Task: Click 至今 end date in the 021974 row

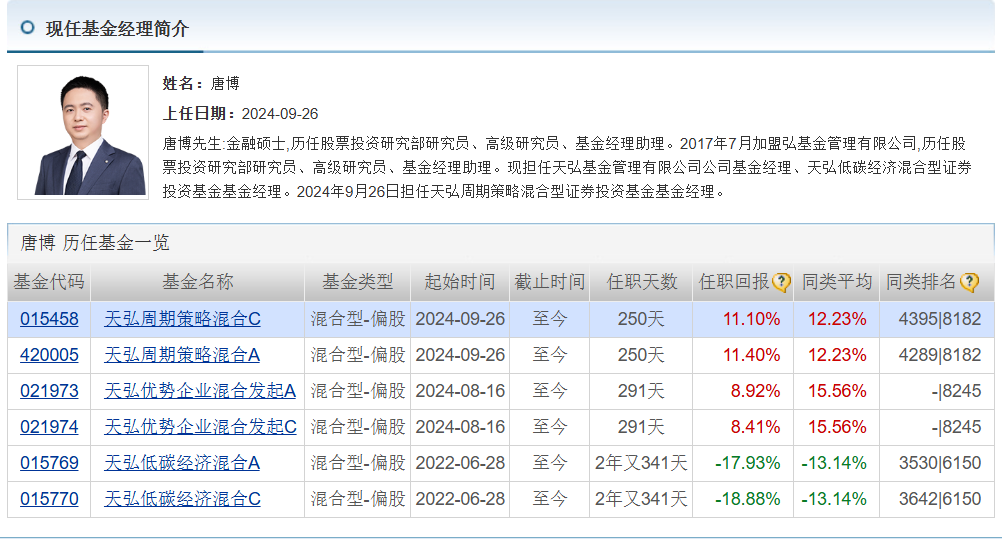Action: tap(550, 426)
